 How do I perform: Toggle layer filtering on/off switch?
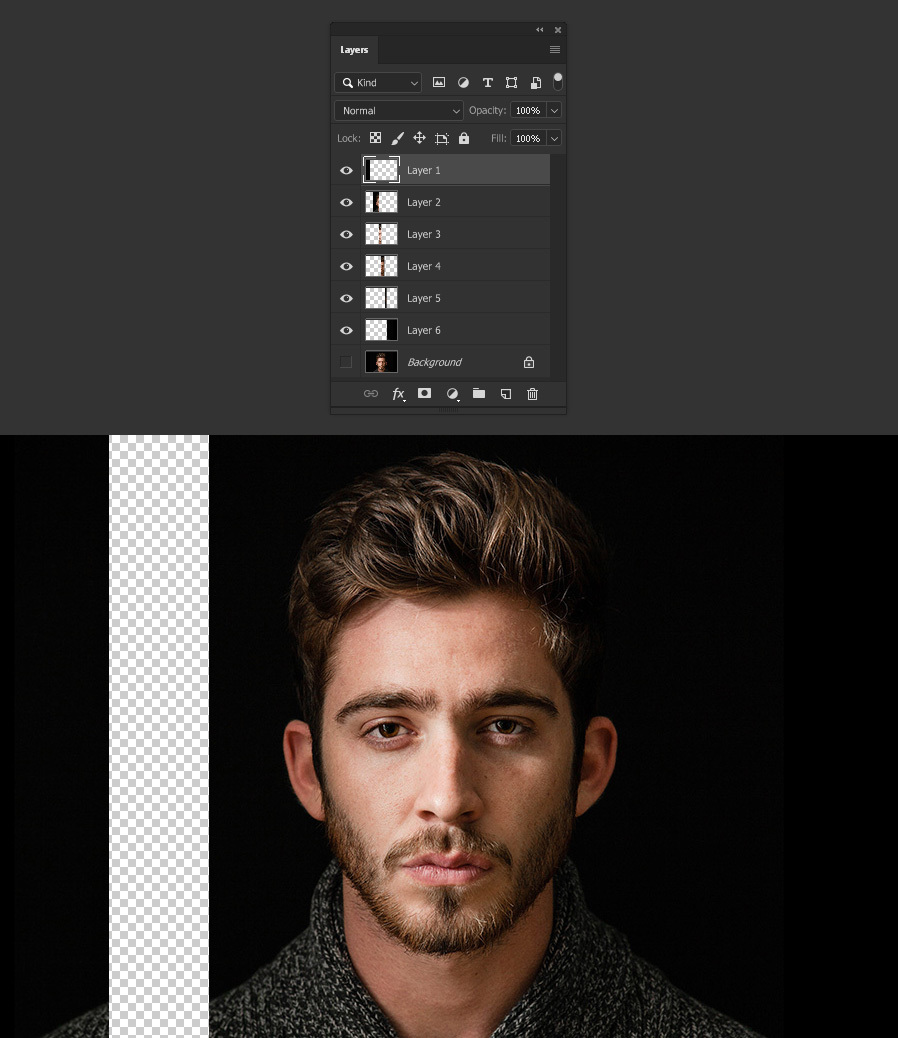pos(558,81)
